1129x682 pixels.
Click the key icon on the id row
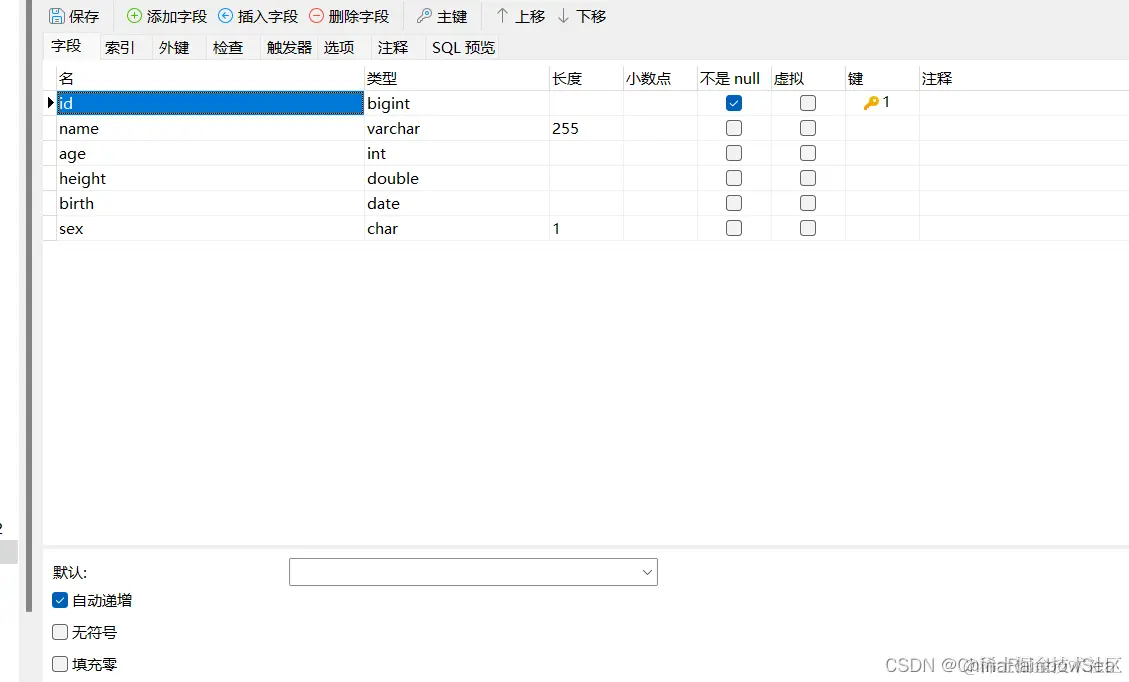point(873,102)
